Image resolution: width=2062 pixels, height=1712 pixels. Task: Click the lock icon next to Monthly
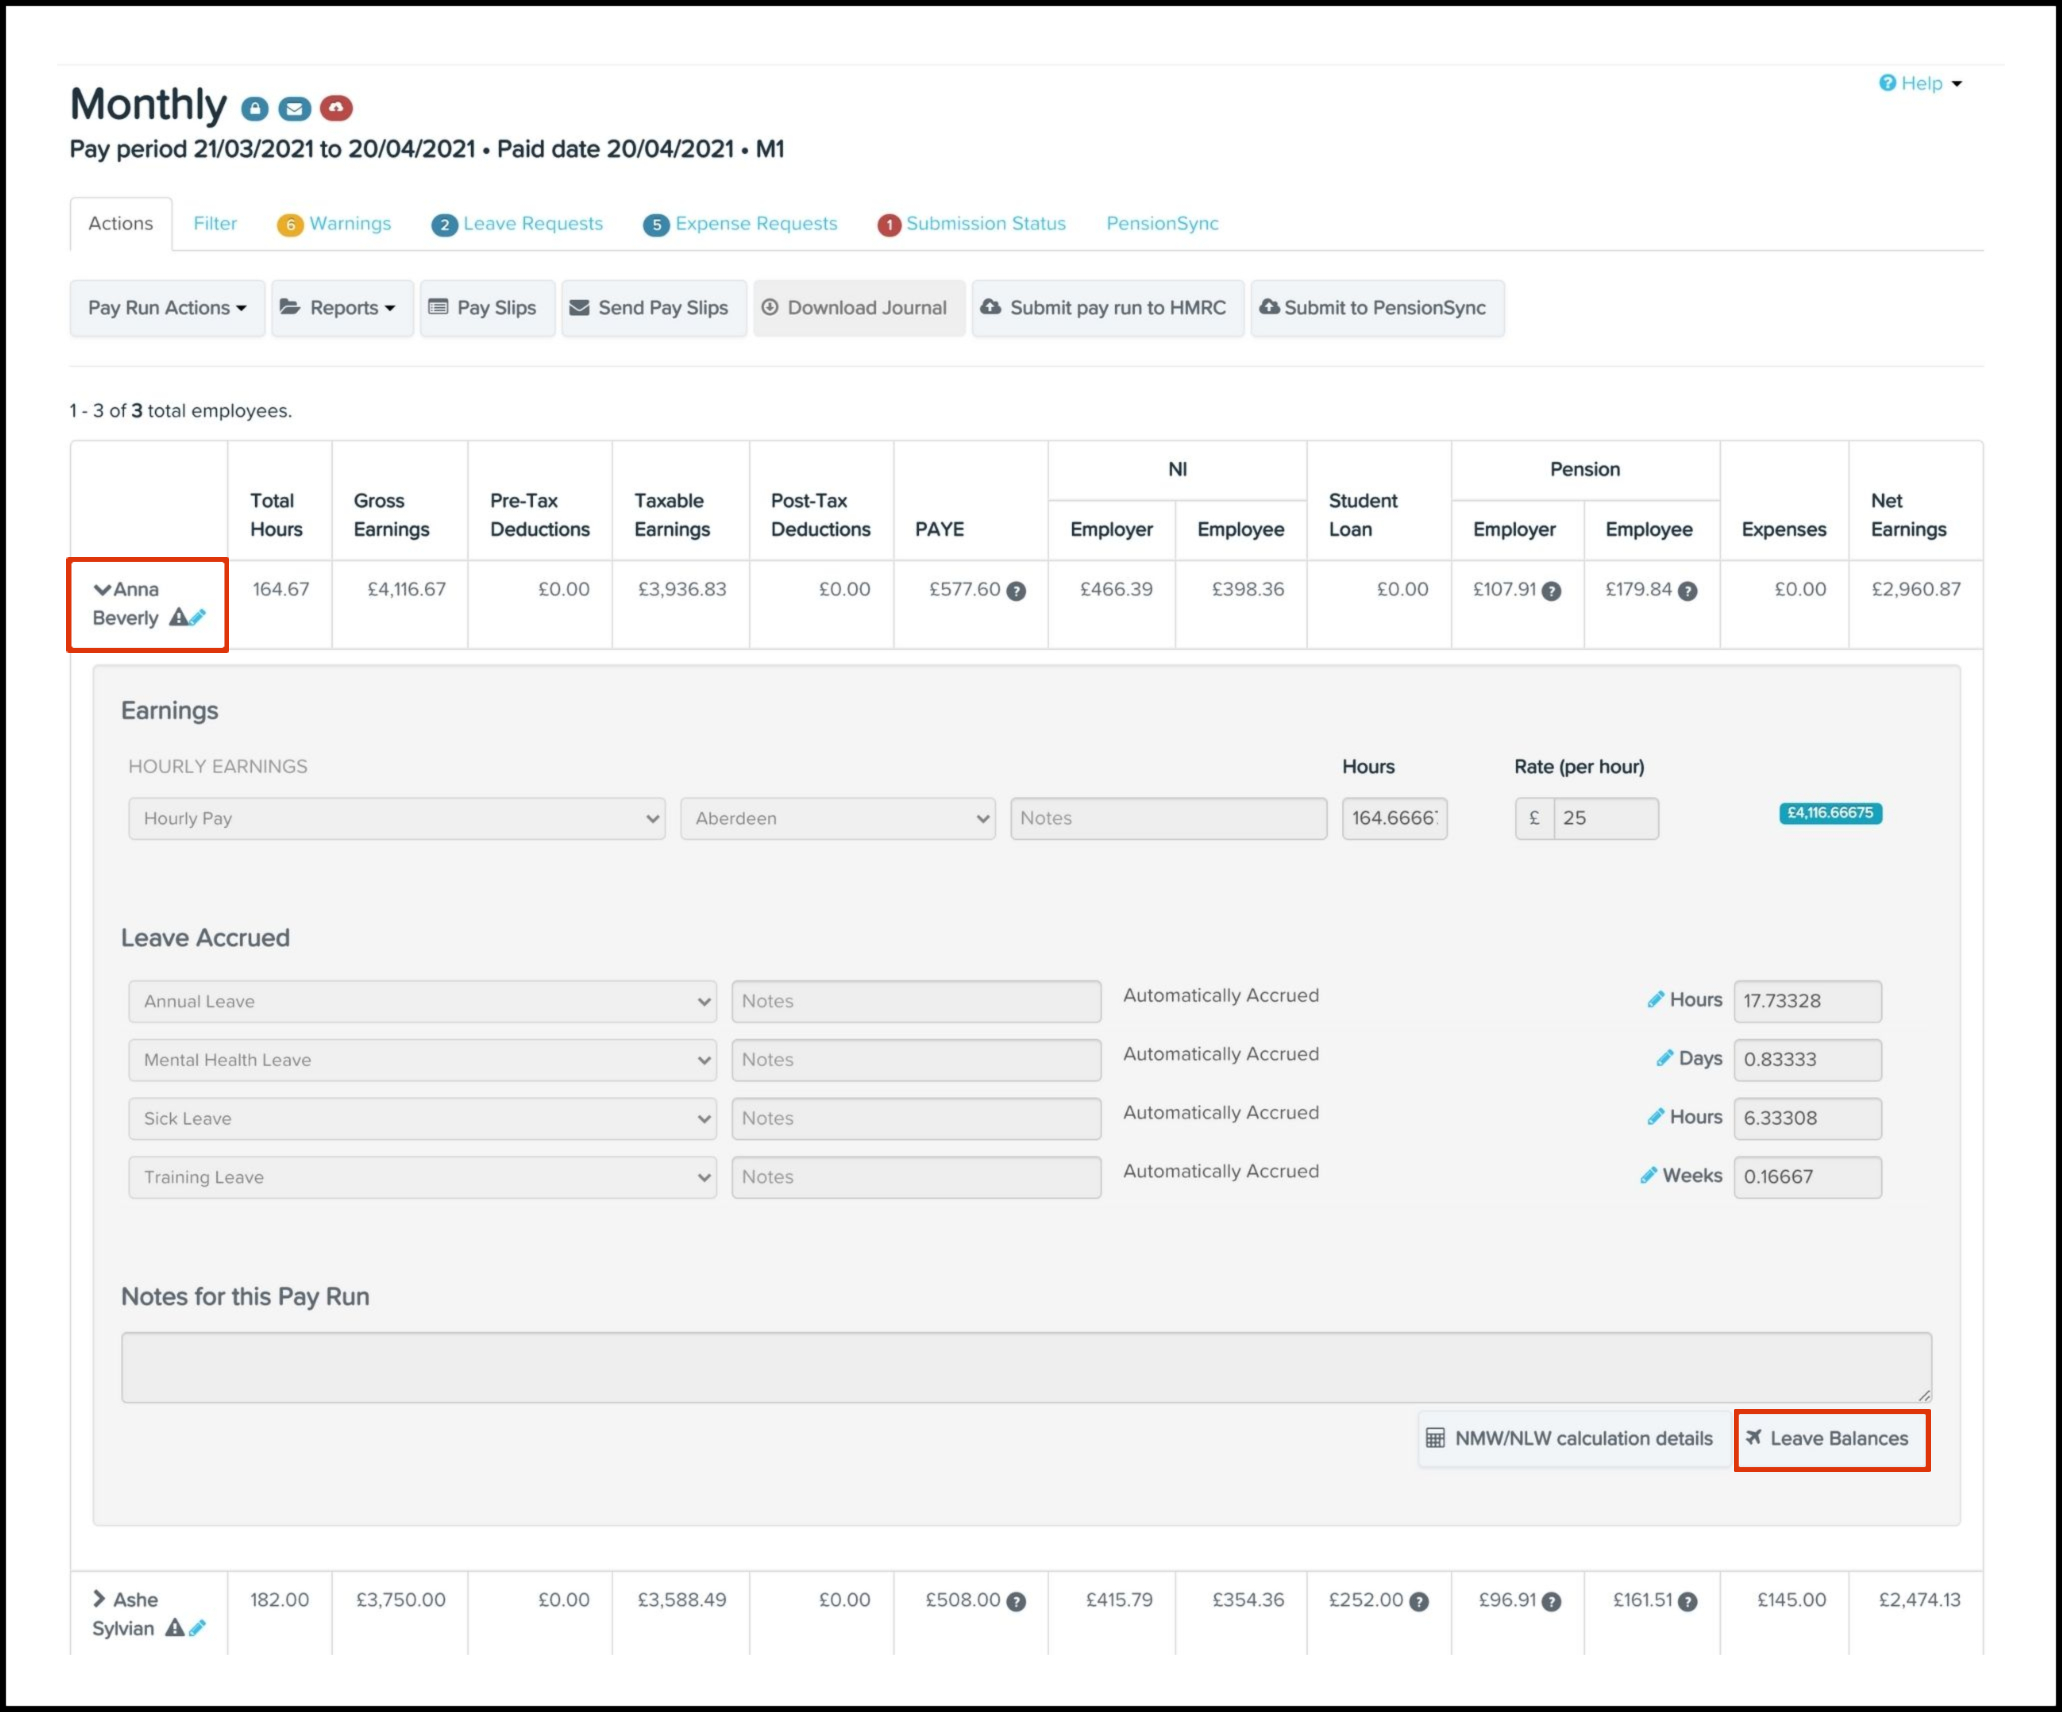click(x=255, y=108)
